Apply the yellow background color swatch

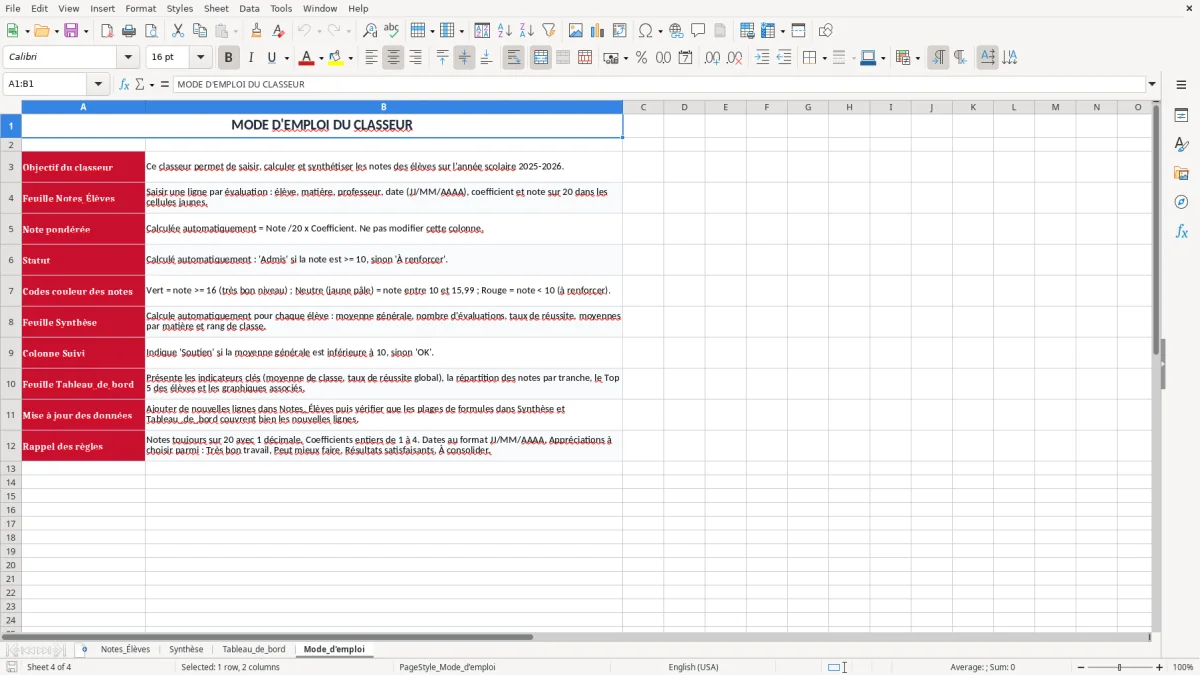[x=335, y=58]
